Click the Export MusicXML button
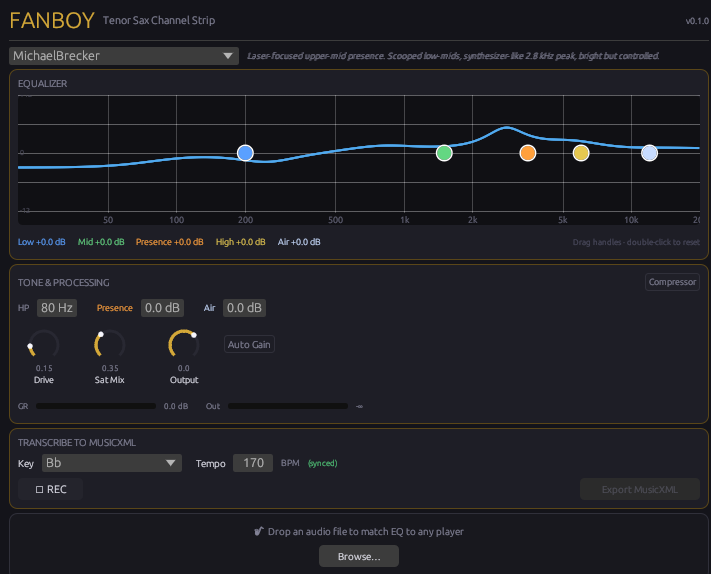 pyautogui.click(x=639, y=489)
